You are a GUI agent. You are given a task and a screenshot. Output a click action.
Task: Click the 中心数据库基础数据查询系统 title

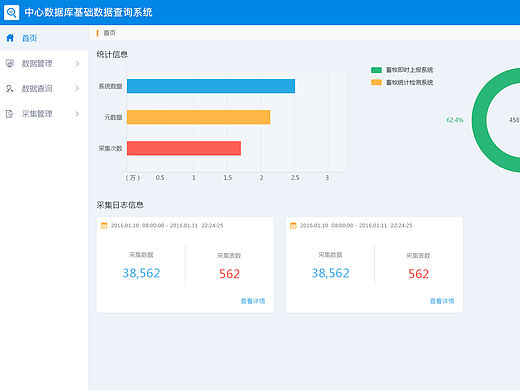click(88, 13)
